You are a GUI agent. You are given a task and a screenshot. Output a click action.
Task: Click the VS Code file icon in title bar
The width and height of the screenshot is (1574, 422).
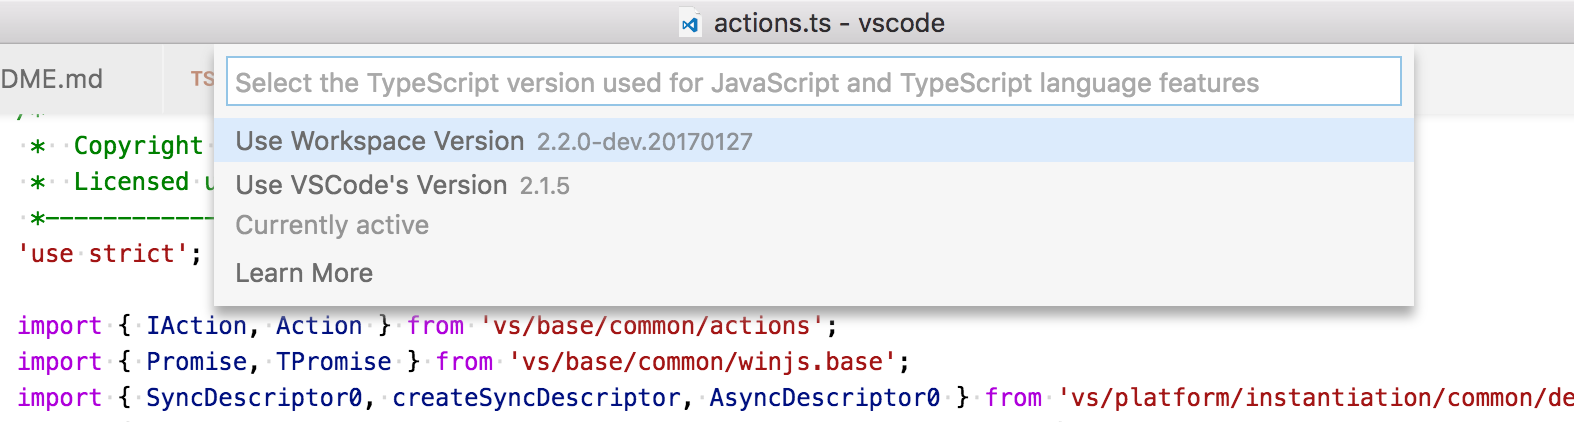click(690, 23)
